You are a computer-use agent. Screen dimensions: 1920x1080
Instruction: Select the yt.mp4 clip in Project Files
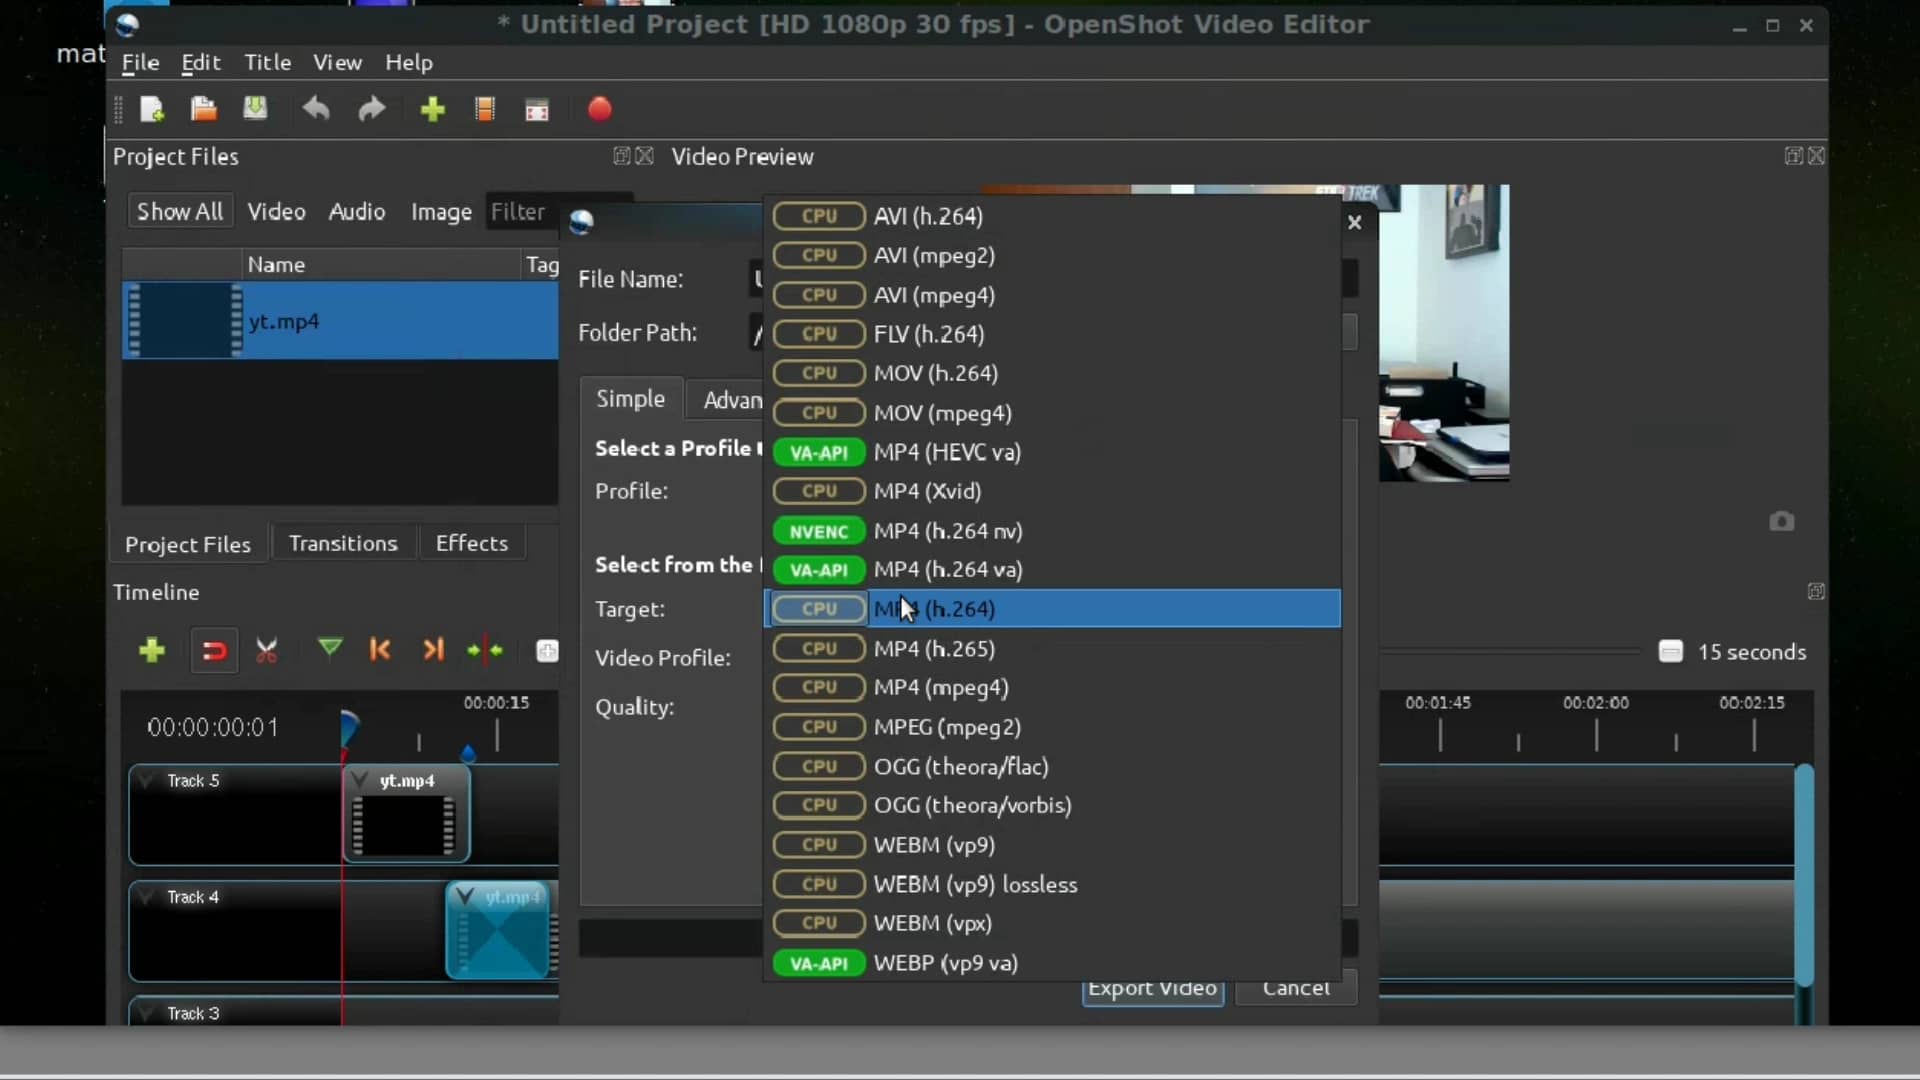pyautogui.click(x=286, y=320)
